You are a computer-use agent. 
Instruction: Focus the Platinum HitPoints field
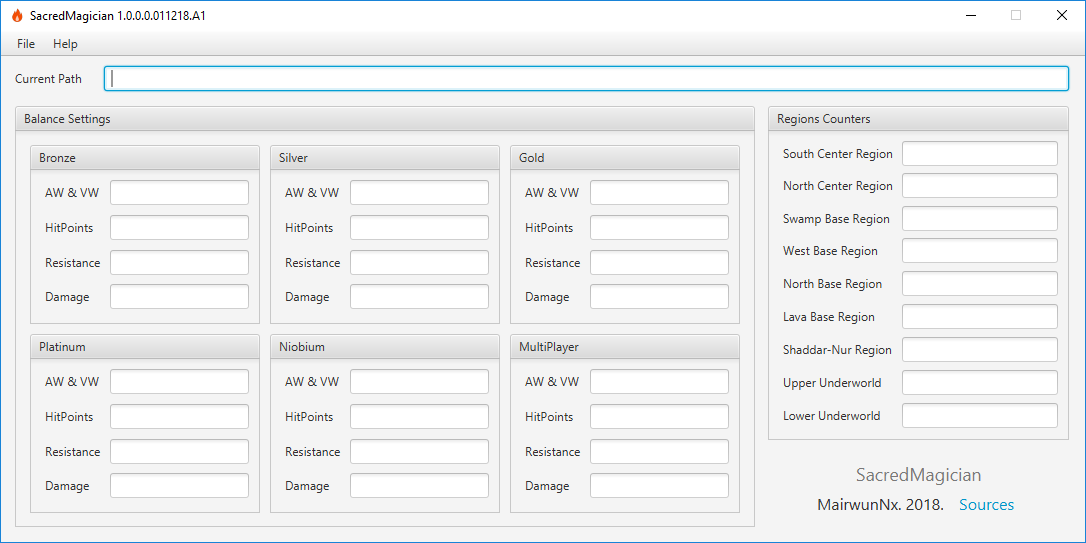(179, 416)
